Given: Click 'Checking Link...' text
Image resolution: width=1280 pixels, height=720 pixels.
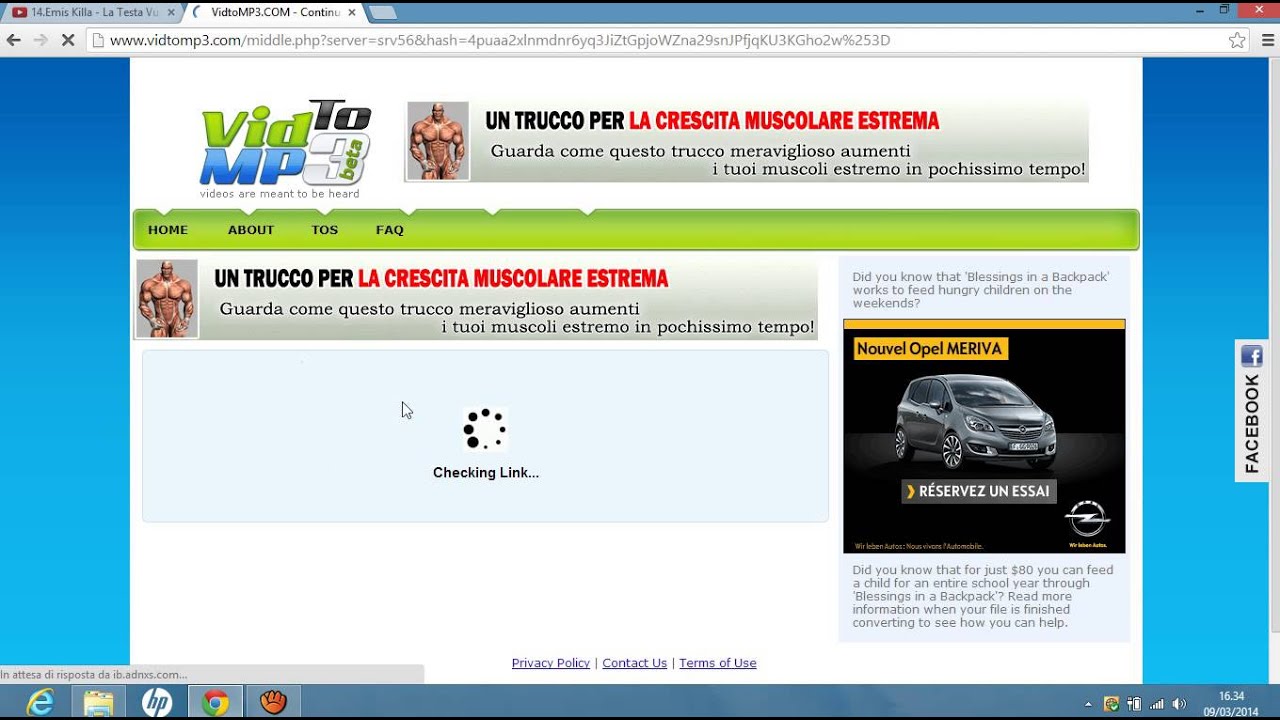Looking at the screenshot, I should point(486,473).
